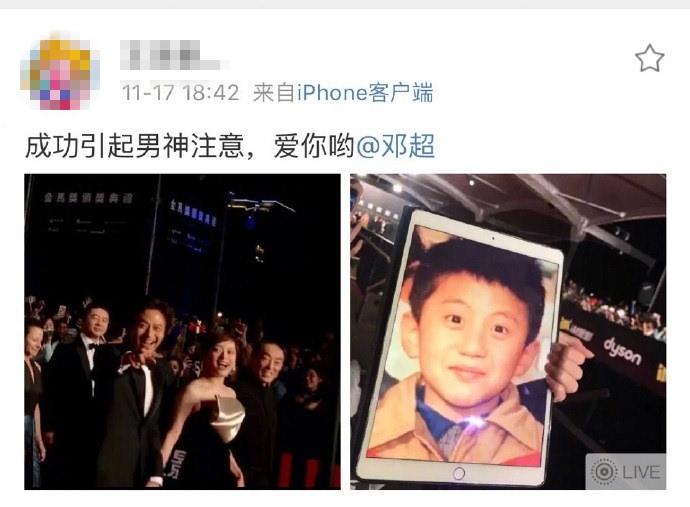Screen dimensions: 690x507
Task: Tap the iPad front camera dot
Action: click(493, 238)
